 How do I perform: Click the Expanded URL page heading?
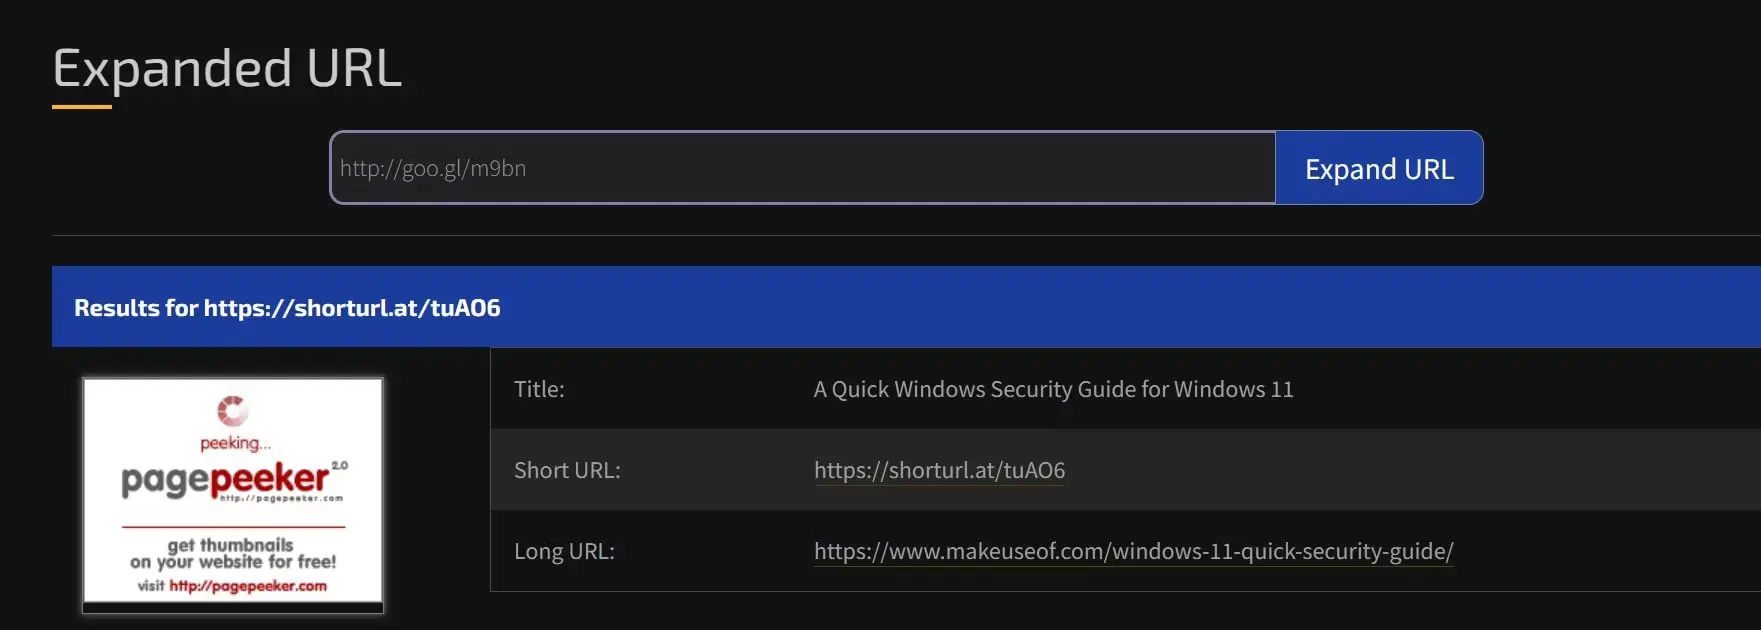(x=227, y=68)
